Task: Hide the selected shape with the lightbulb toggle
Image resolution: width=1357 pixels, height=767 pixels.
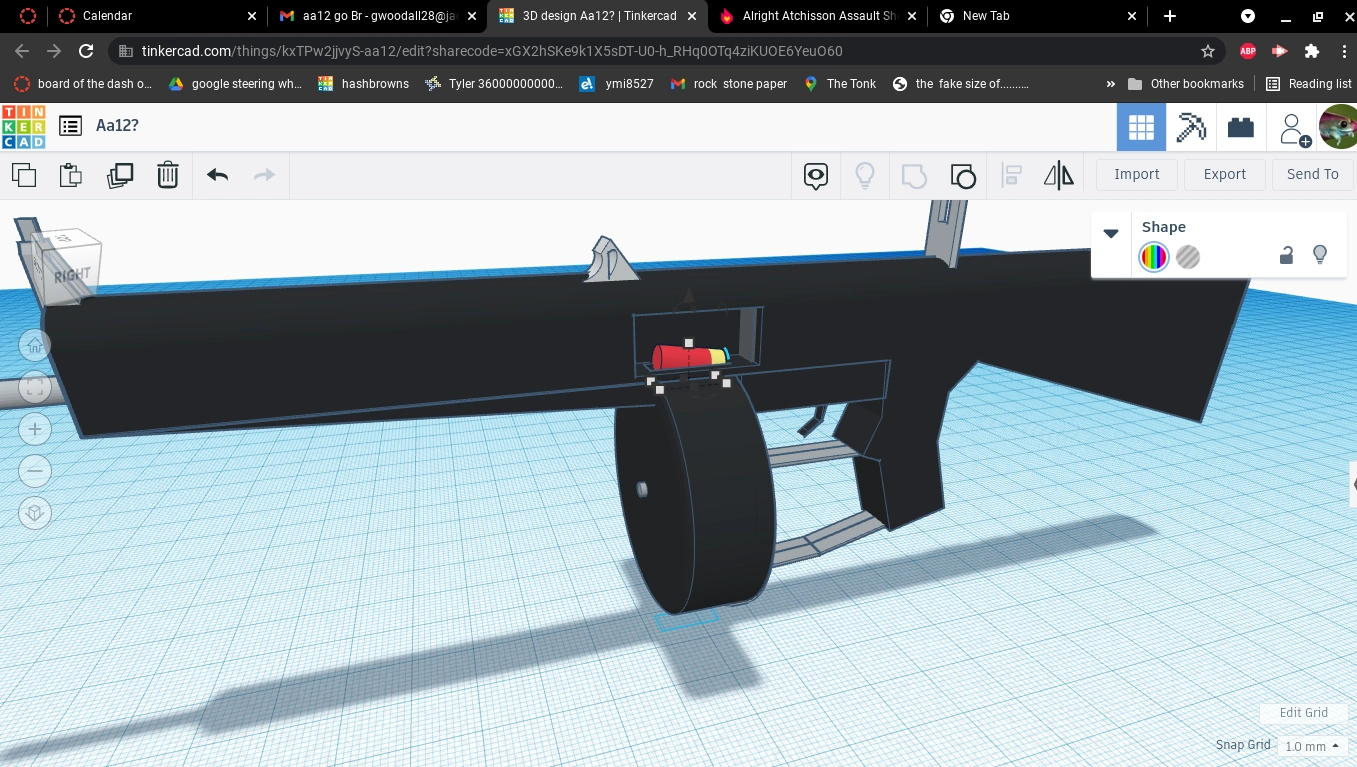Action: pos(1320,255)
